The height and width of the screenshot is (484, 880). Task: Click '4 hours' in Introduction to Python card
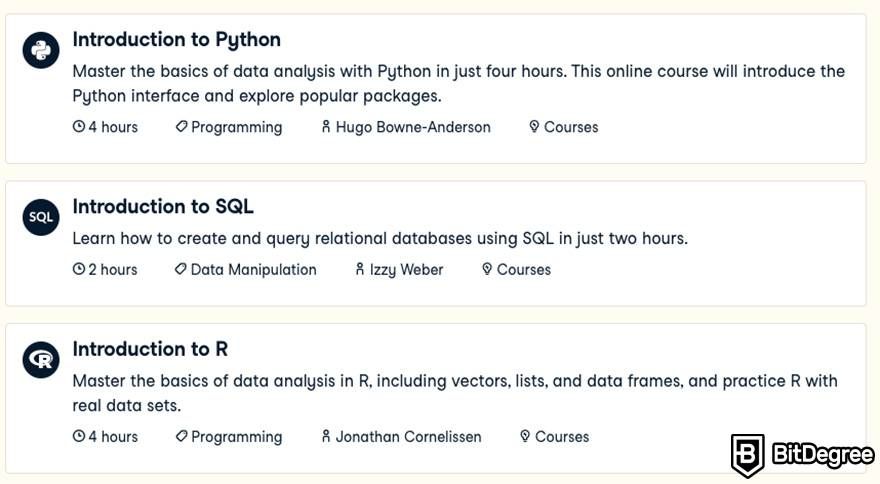pyautogui.click(x=113, y=127)
